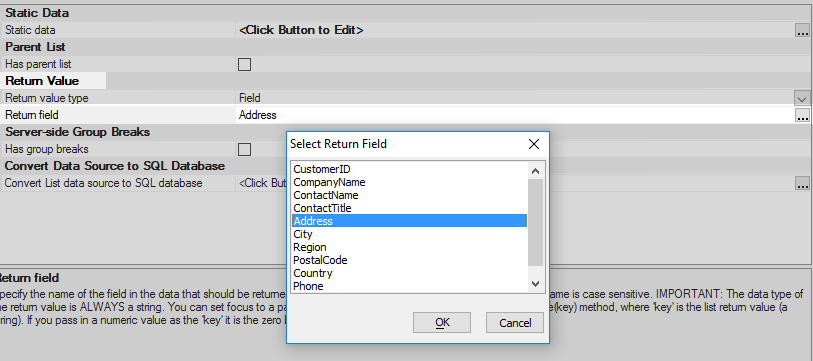Select the highlighted Address entry
Image resolution: width=813 pixels, height=361 pixels.
pos(410,221)
